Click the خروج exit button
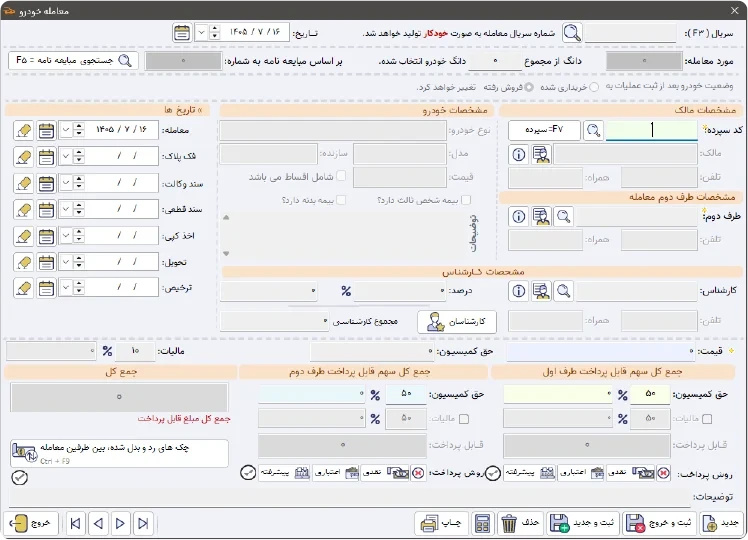This screenshot has height=540, width=748. tap(31, 524)
